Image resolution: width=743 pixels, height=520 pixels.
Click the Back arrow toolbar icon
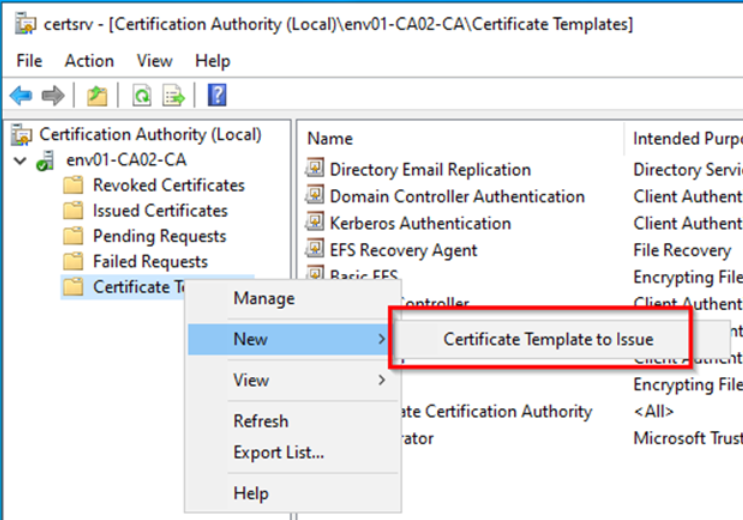(x=21, y=96)
